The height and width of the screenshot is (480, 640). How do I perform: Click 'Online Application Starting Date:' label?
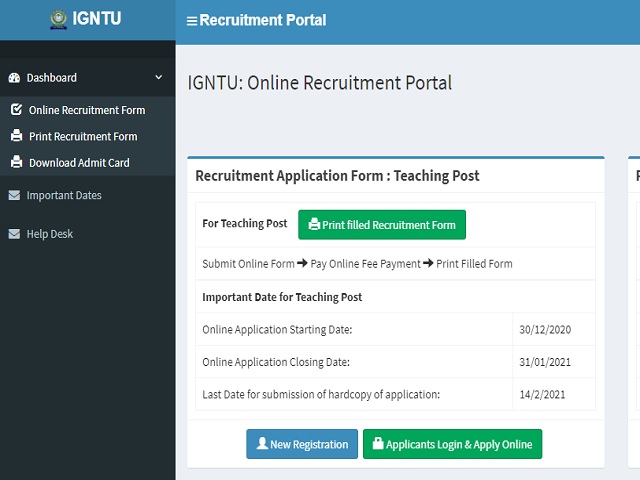click(277, 329)
